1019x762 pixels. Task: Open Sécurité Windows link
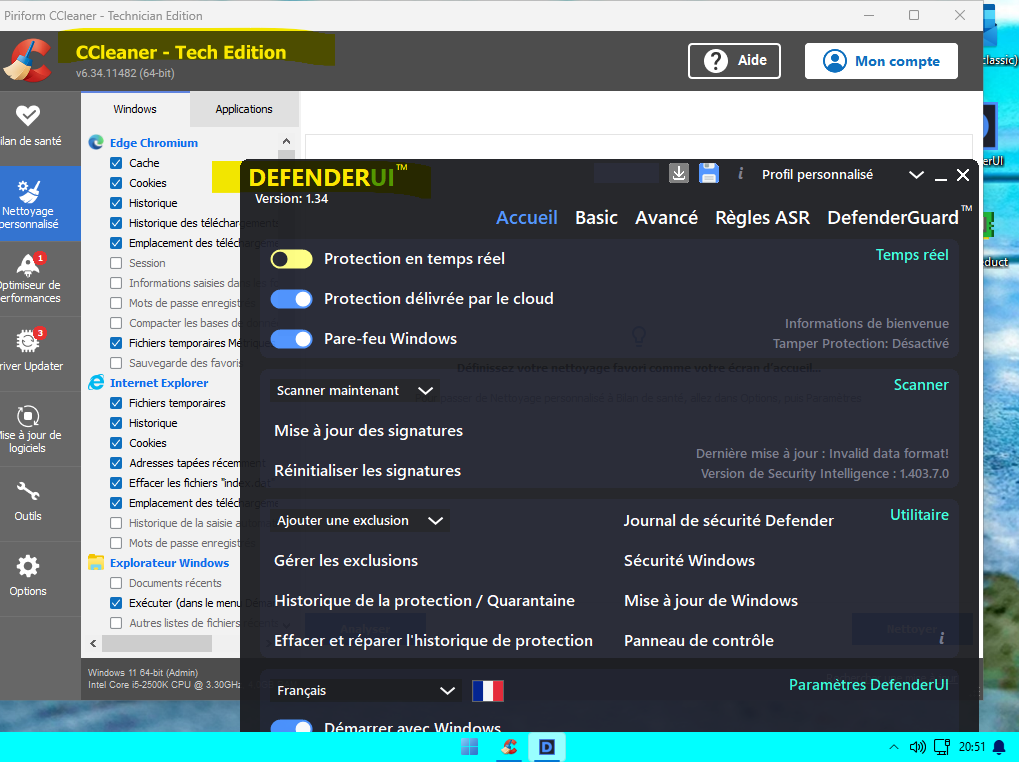point(689,561)
